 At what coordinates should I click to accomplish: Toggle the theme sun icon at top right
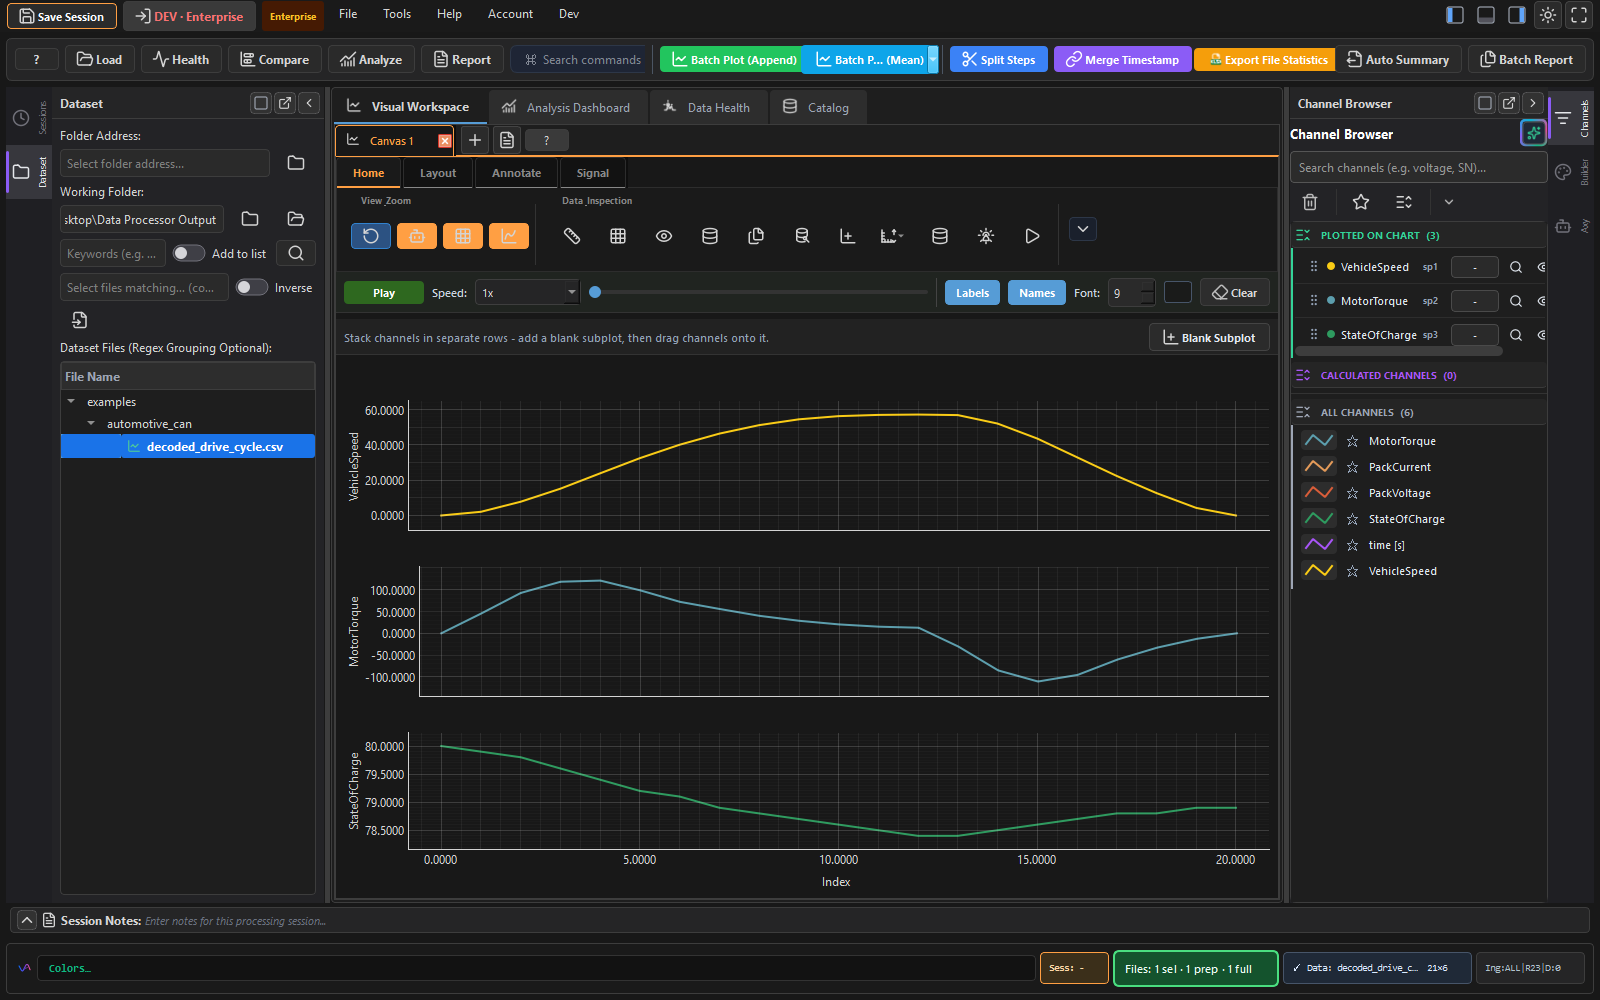coord(1548,15)
